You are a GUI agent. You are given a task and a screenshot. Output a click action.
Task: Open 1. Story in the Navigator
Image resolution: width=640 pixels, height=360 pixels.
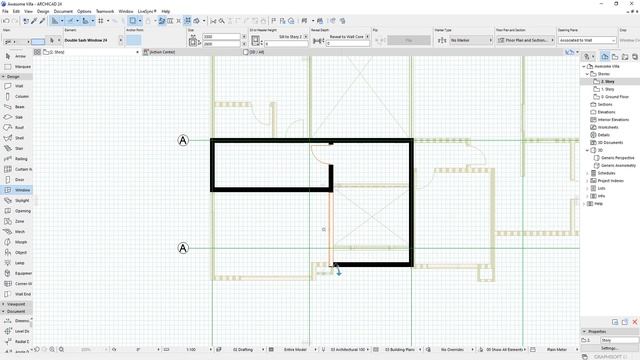click(x=607, y=89)
